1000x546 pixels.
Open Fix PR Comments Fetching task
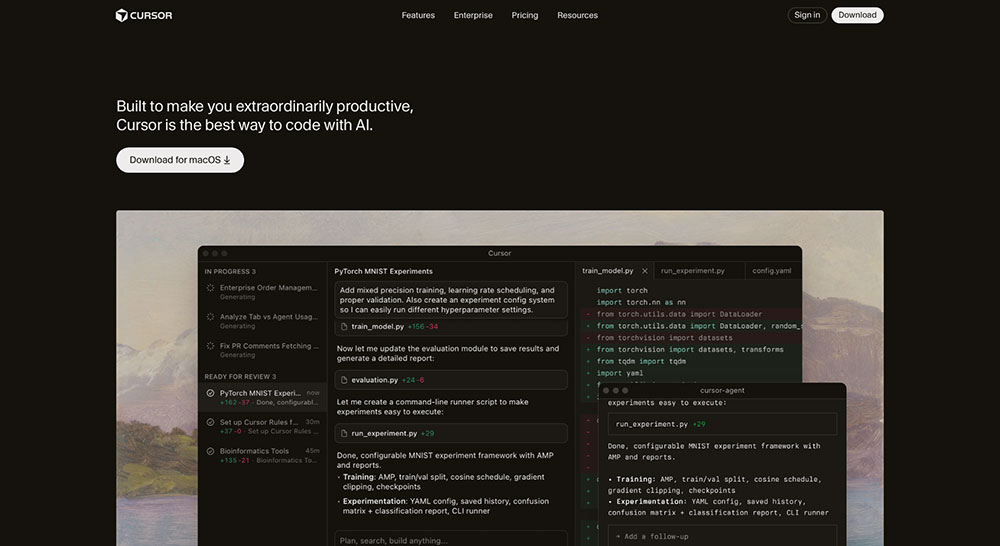tap(263, 350)
